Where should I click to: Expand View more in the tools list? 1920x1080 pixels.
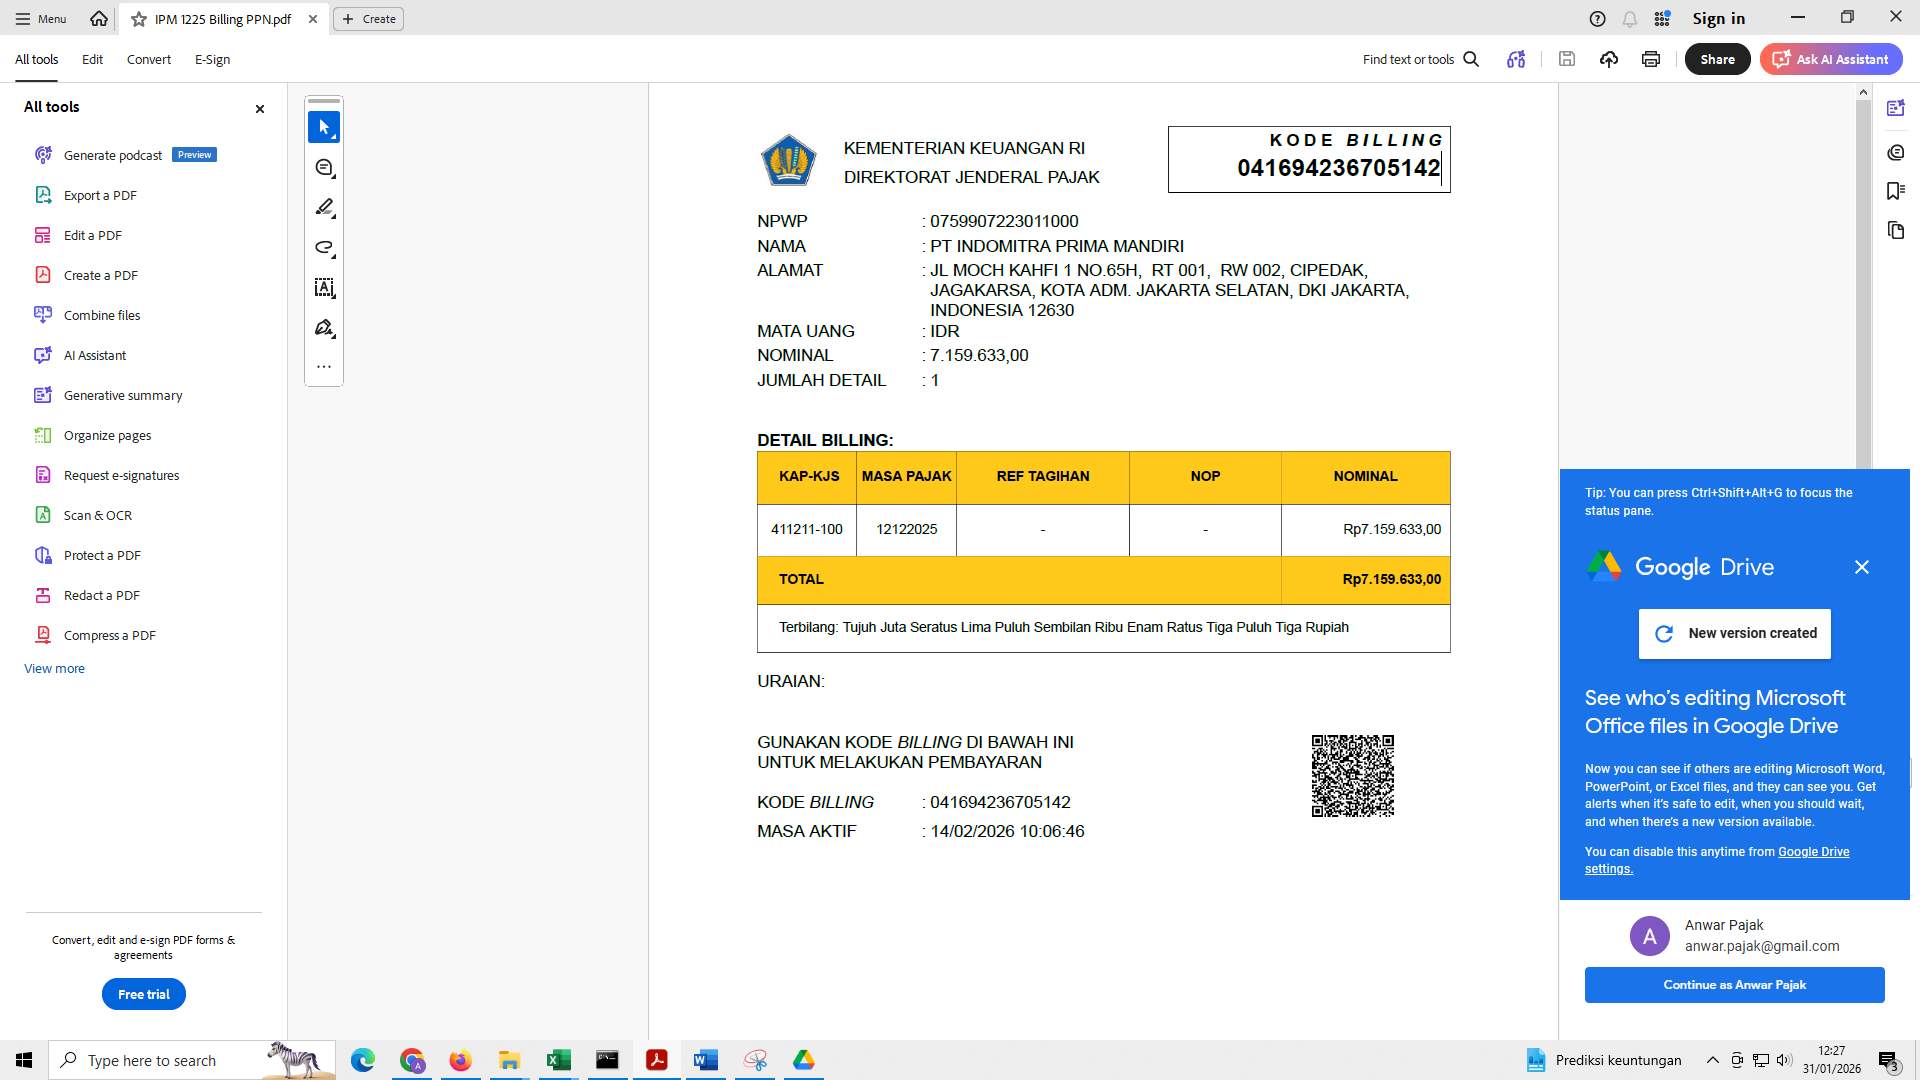[54, 668]
